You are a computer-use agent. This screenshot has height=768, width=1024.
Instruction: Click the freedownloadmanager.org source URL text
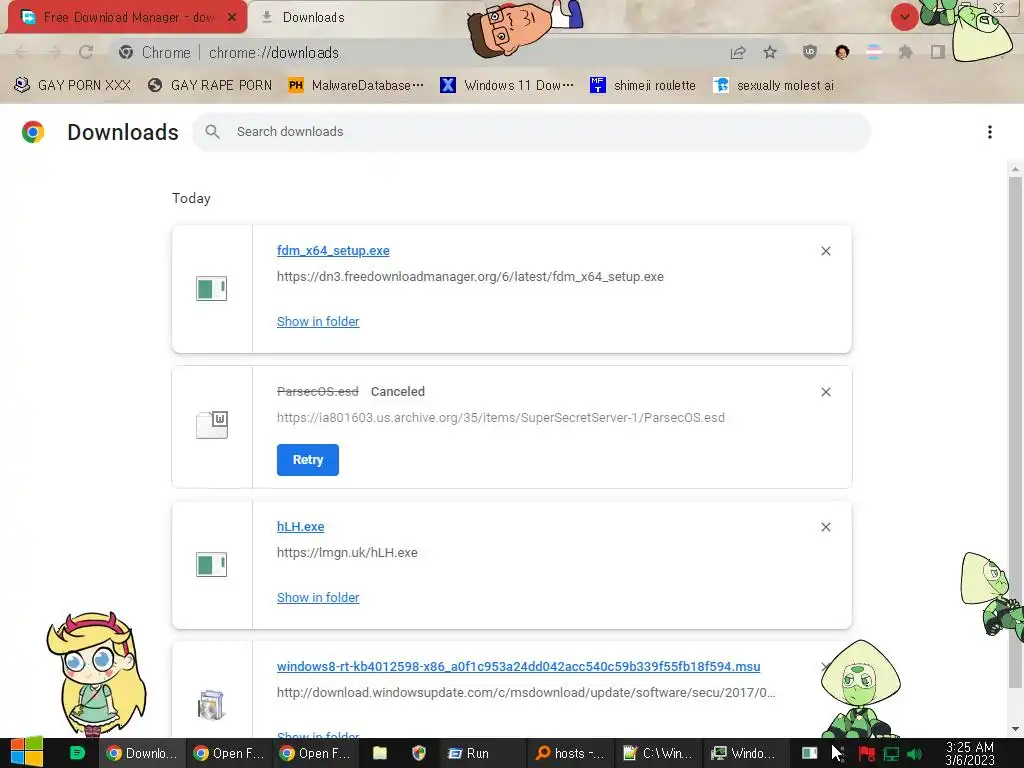click(x=470, y=276)
